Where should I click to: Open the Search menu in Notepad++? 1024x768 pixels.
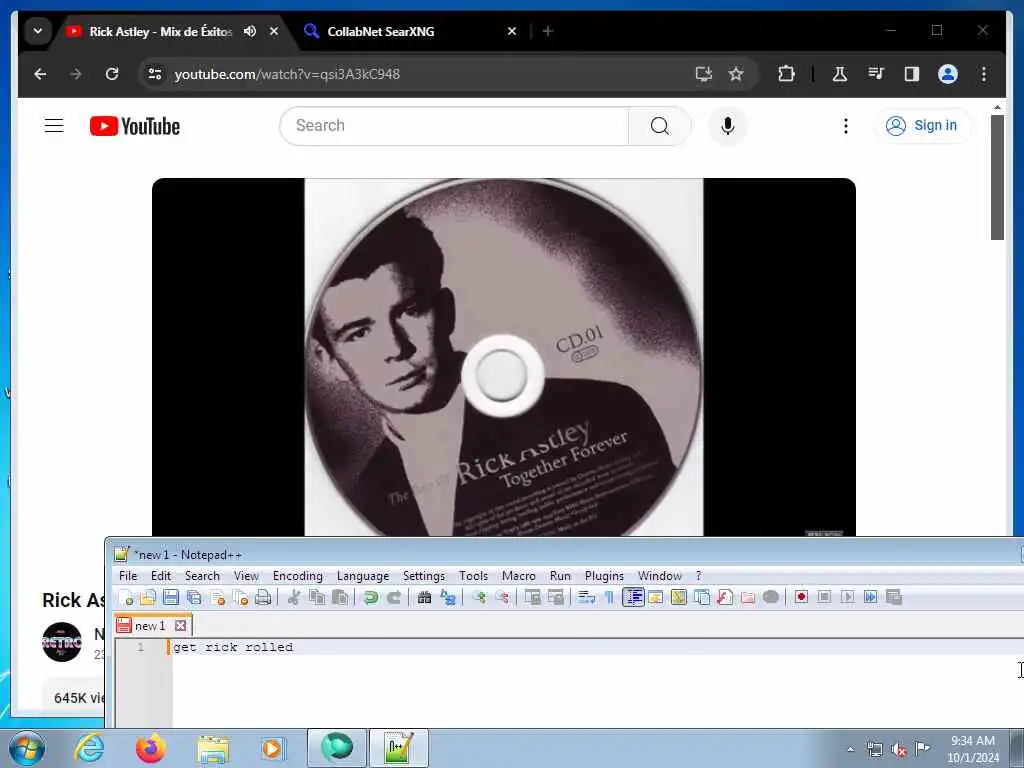pos(202,575)
